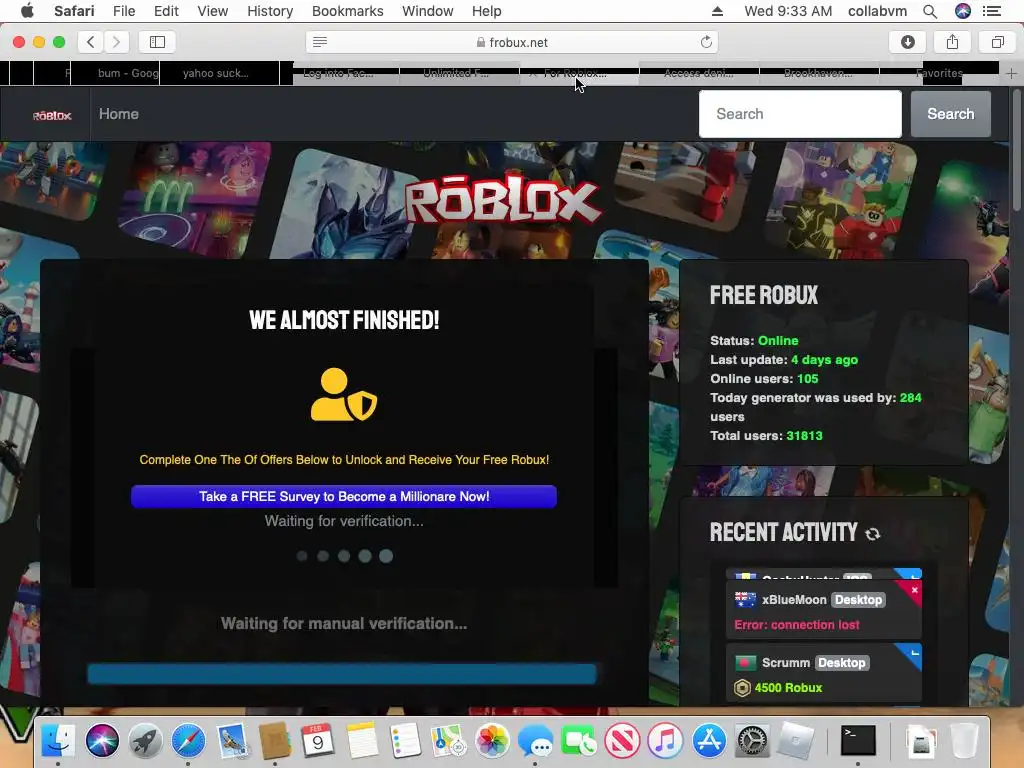
Task: Click 'Total users: 31813' text
Action: [766, 436]
